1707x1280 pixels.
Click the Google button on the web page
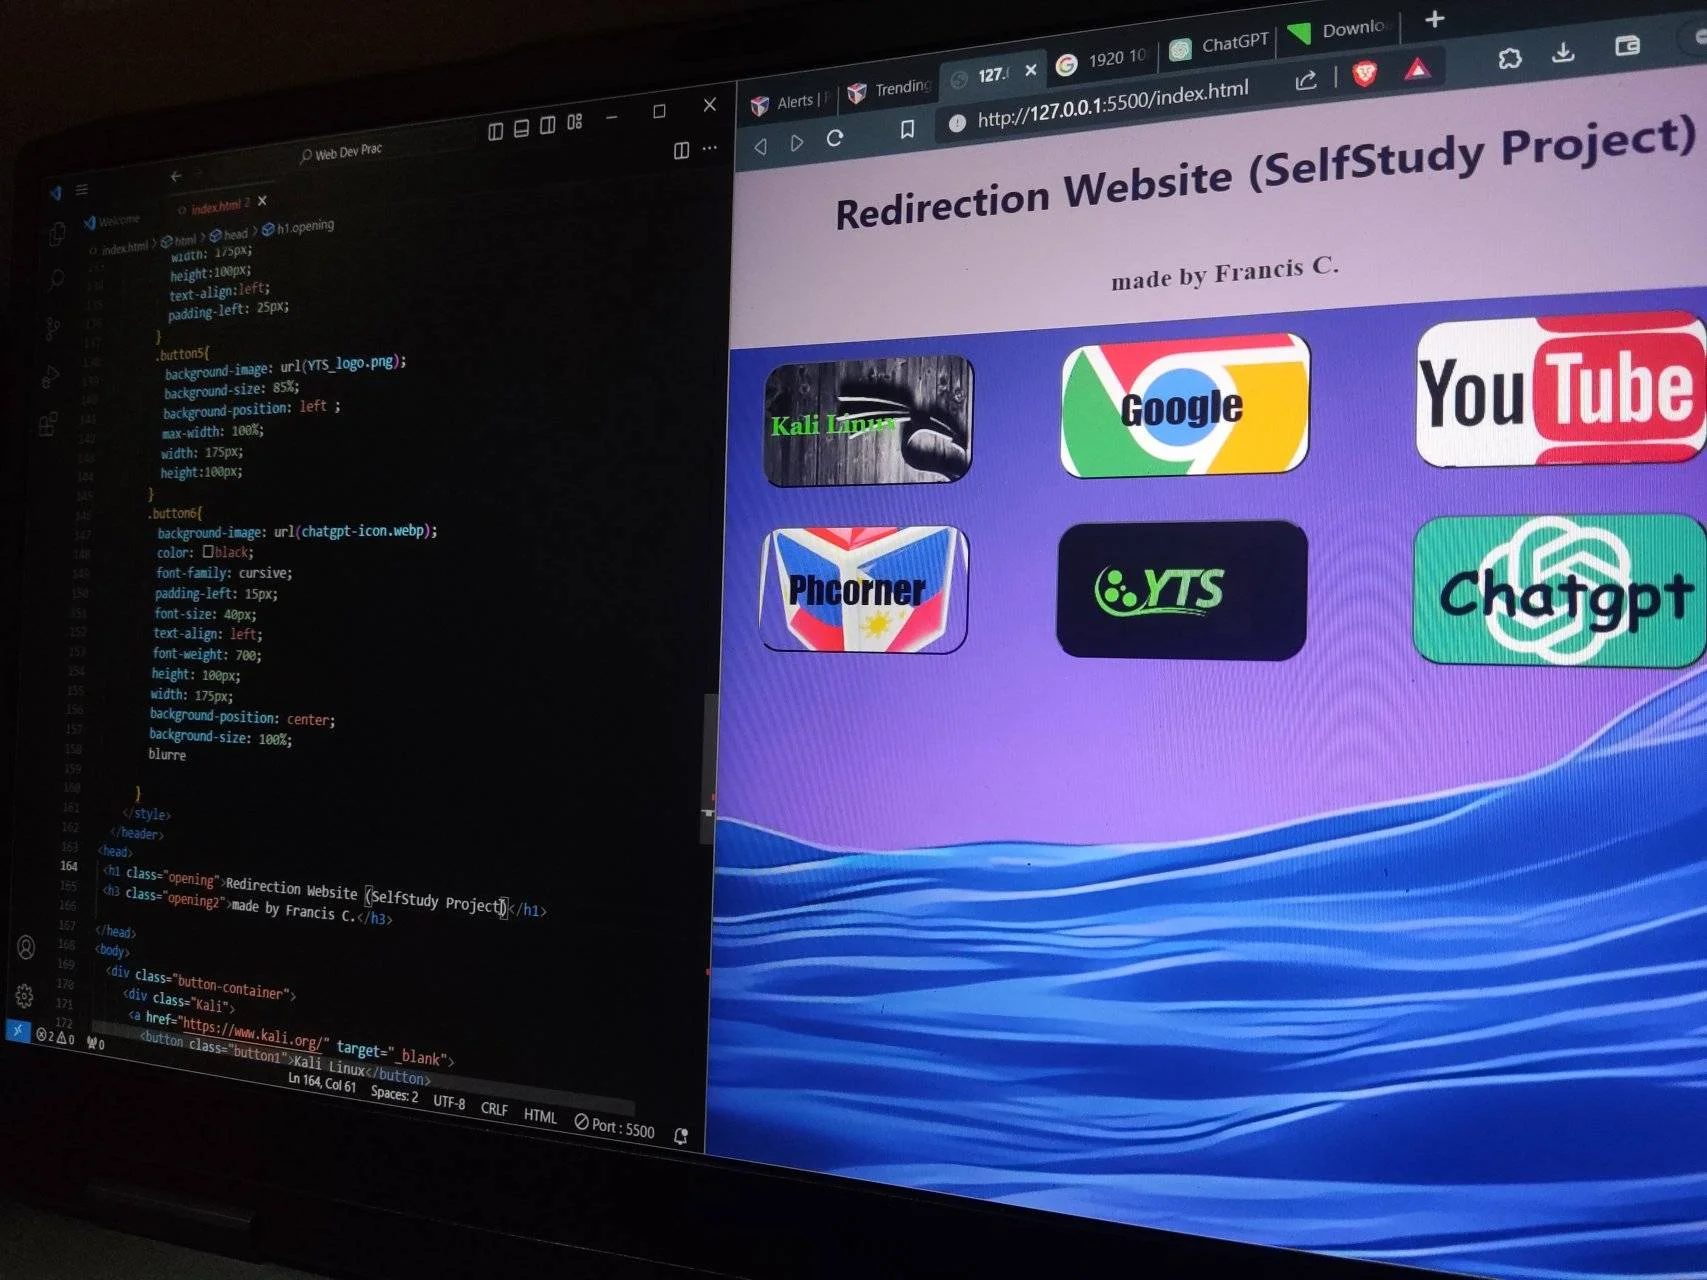(1184, 405)
